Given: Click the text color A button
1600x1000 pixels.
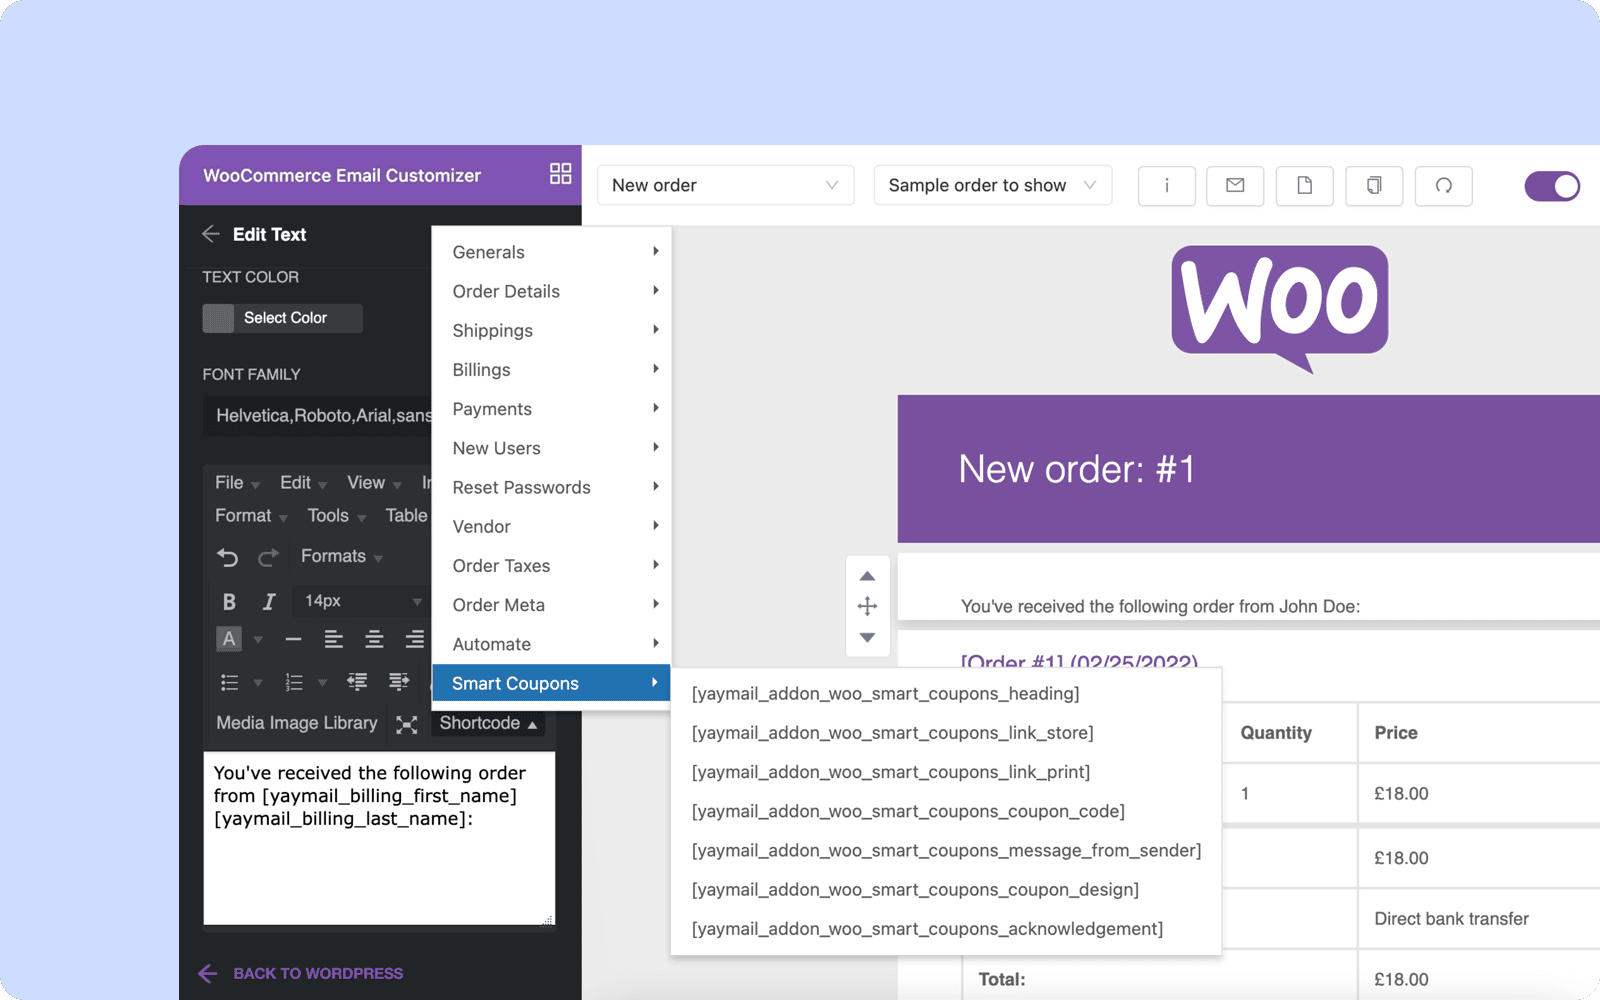Looking at the screenshot, I should point(229,639).
